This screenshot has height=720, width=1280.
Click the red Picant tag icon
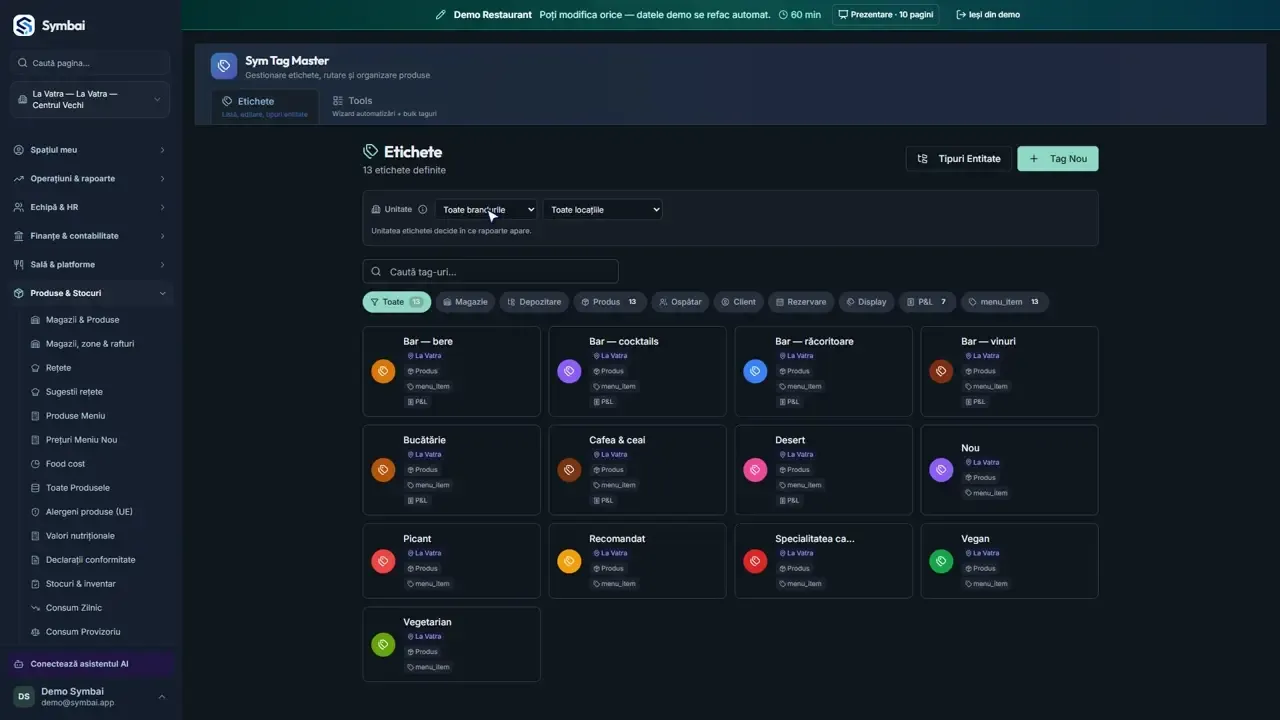coord(383,561)
